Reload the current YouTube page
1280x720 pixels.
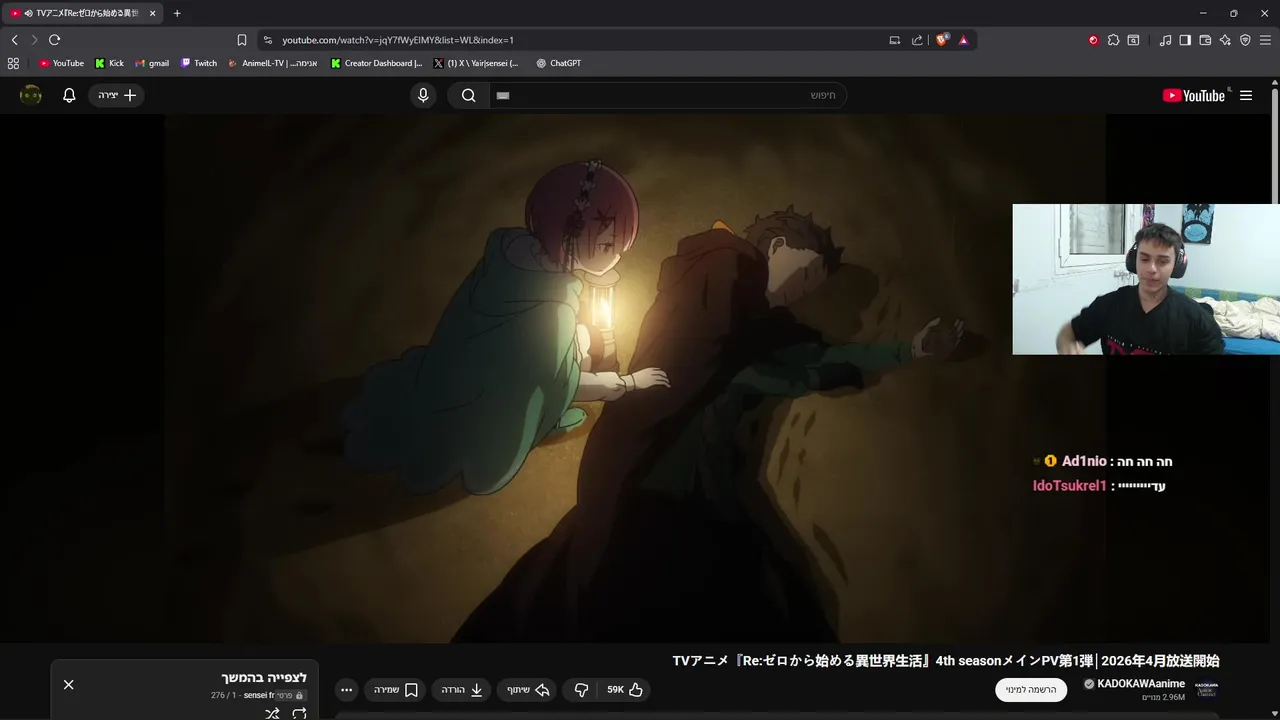pyautogui.click(x=54, y=40)
